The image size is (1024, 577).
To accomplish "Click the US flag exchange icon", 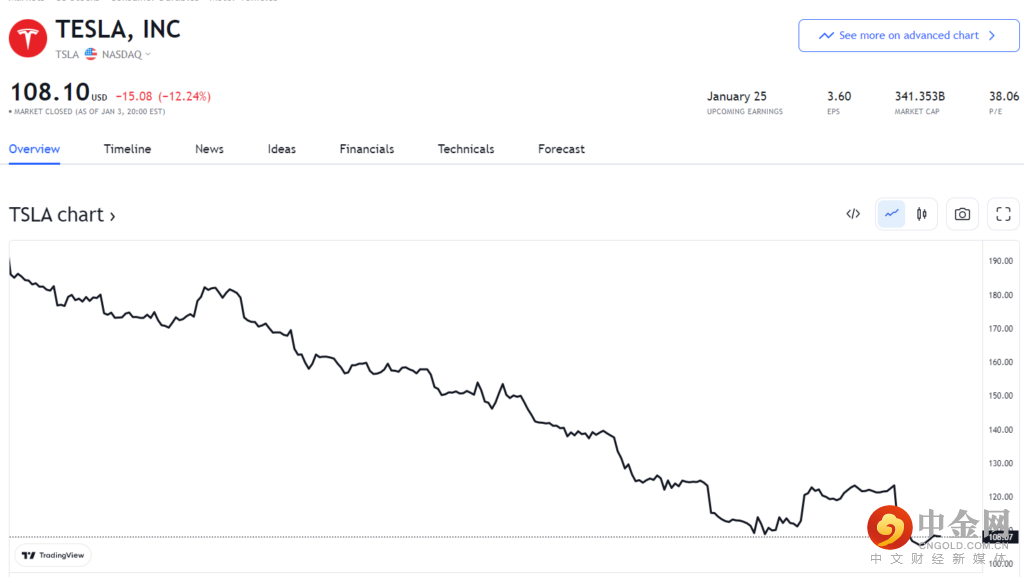I will pyautogui.click(x=91, y=54).
